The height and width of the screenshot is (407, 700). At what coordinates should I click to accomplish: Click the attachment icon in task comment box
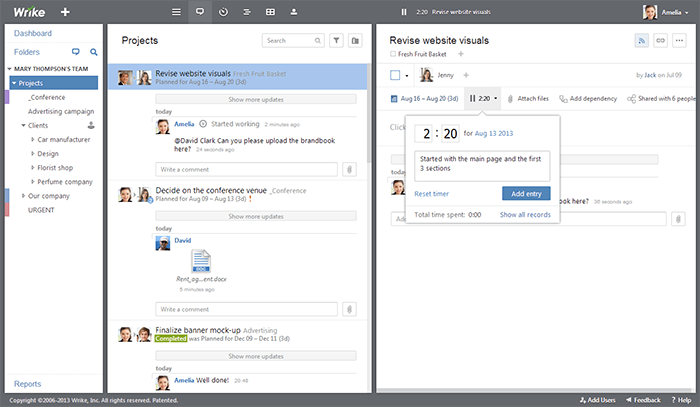[x=678, y=219]
